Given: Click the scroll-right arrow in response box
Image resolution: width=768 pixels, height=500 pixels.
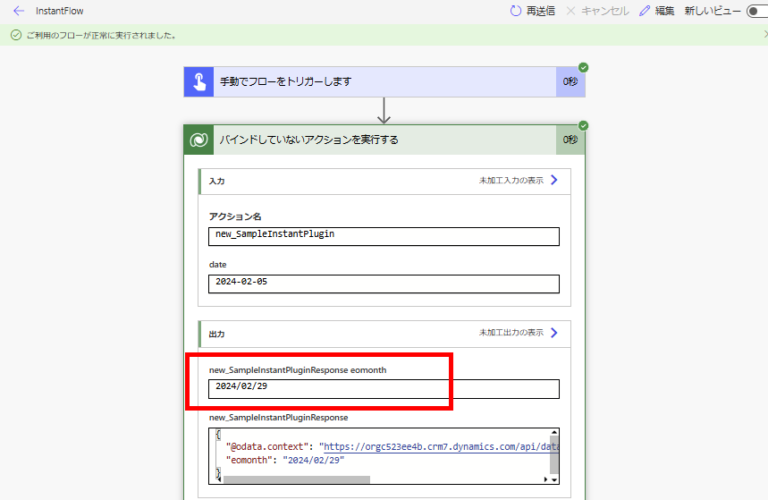Looking at the screenshot, I should tap(545, 480).
